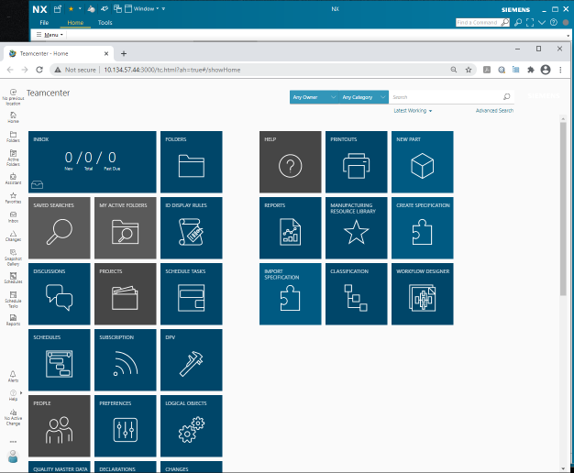The width and height of the screenshot is (574, 473).
Task: Open the Logical Objects tile
Action: (191, 425)
